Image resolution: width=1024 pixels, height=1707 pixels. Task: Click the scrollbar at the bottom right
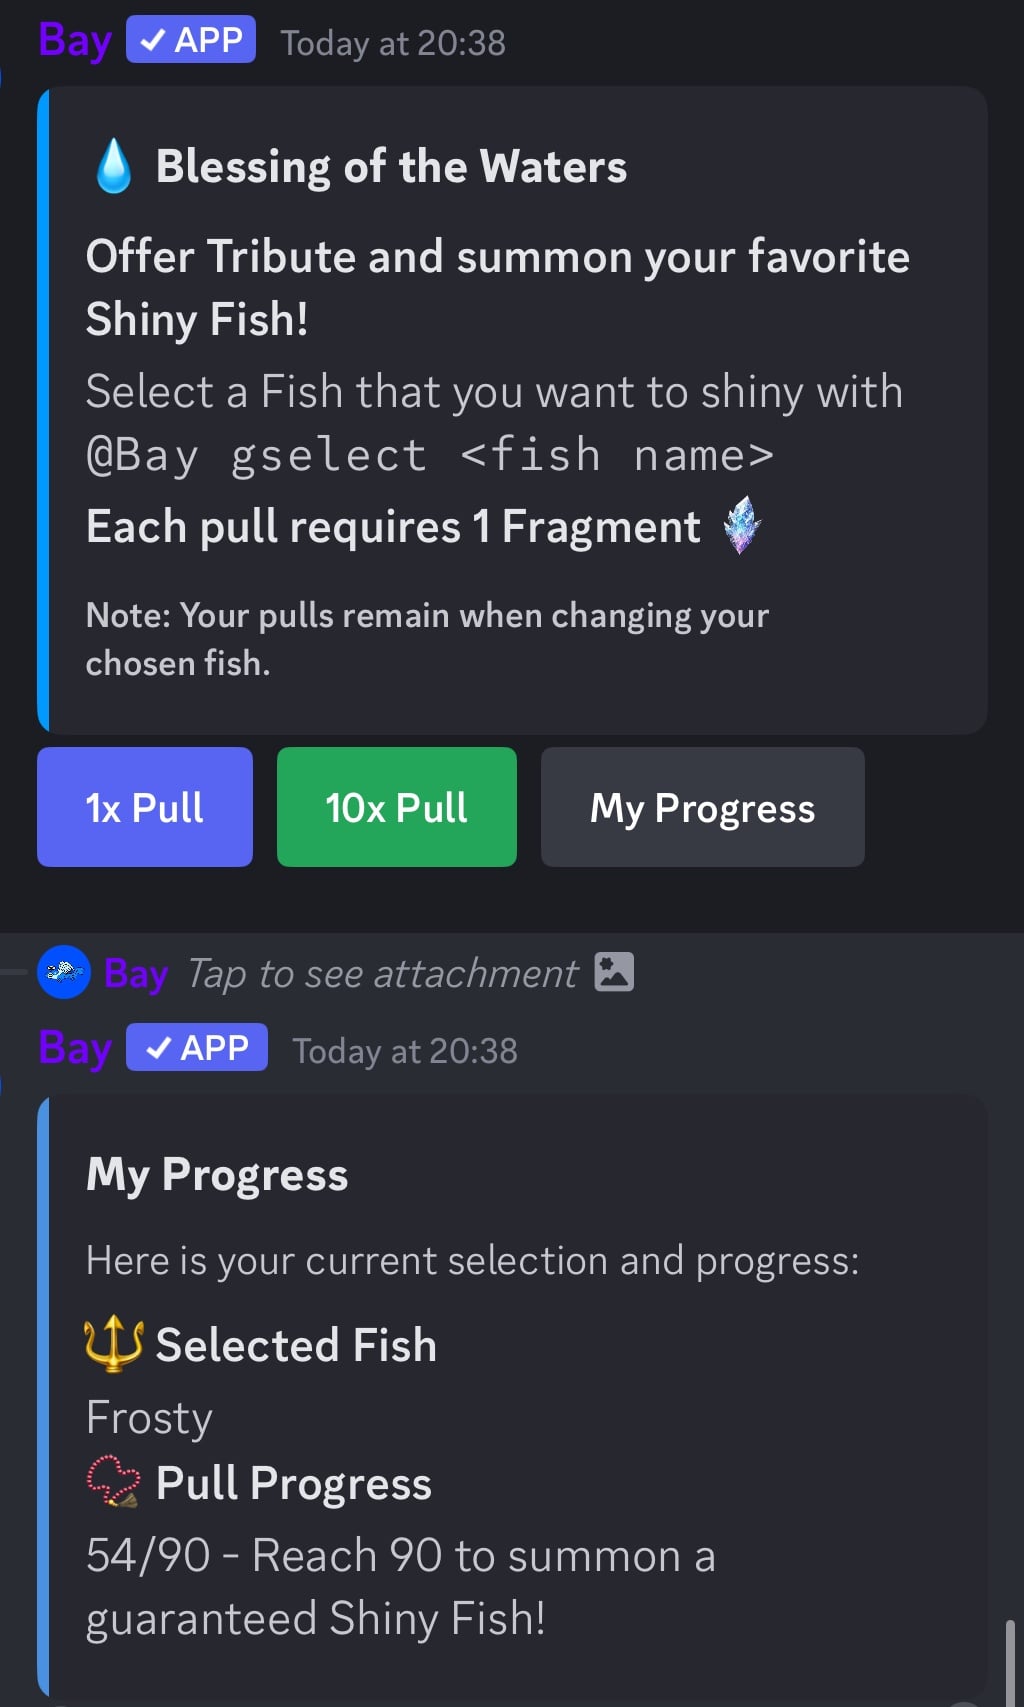pos(1010,1660)
